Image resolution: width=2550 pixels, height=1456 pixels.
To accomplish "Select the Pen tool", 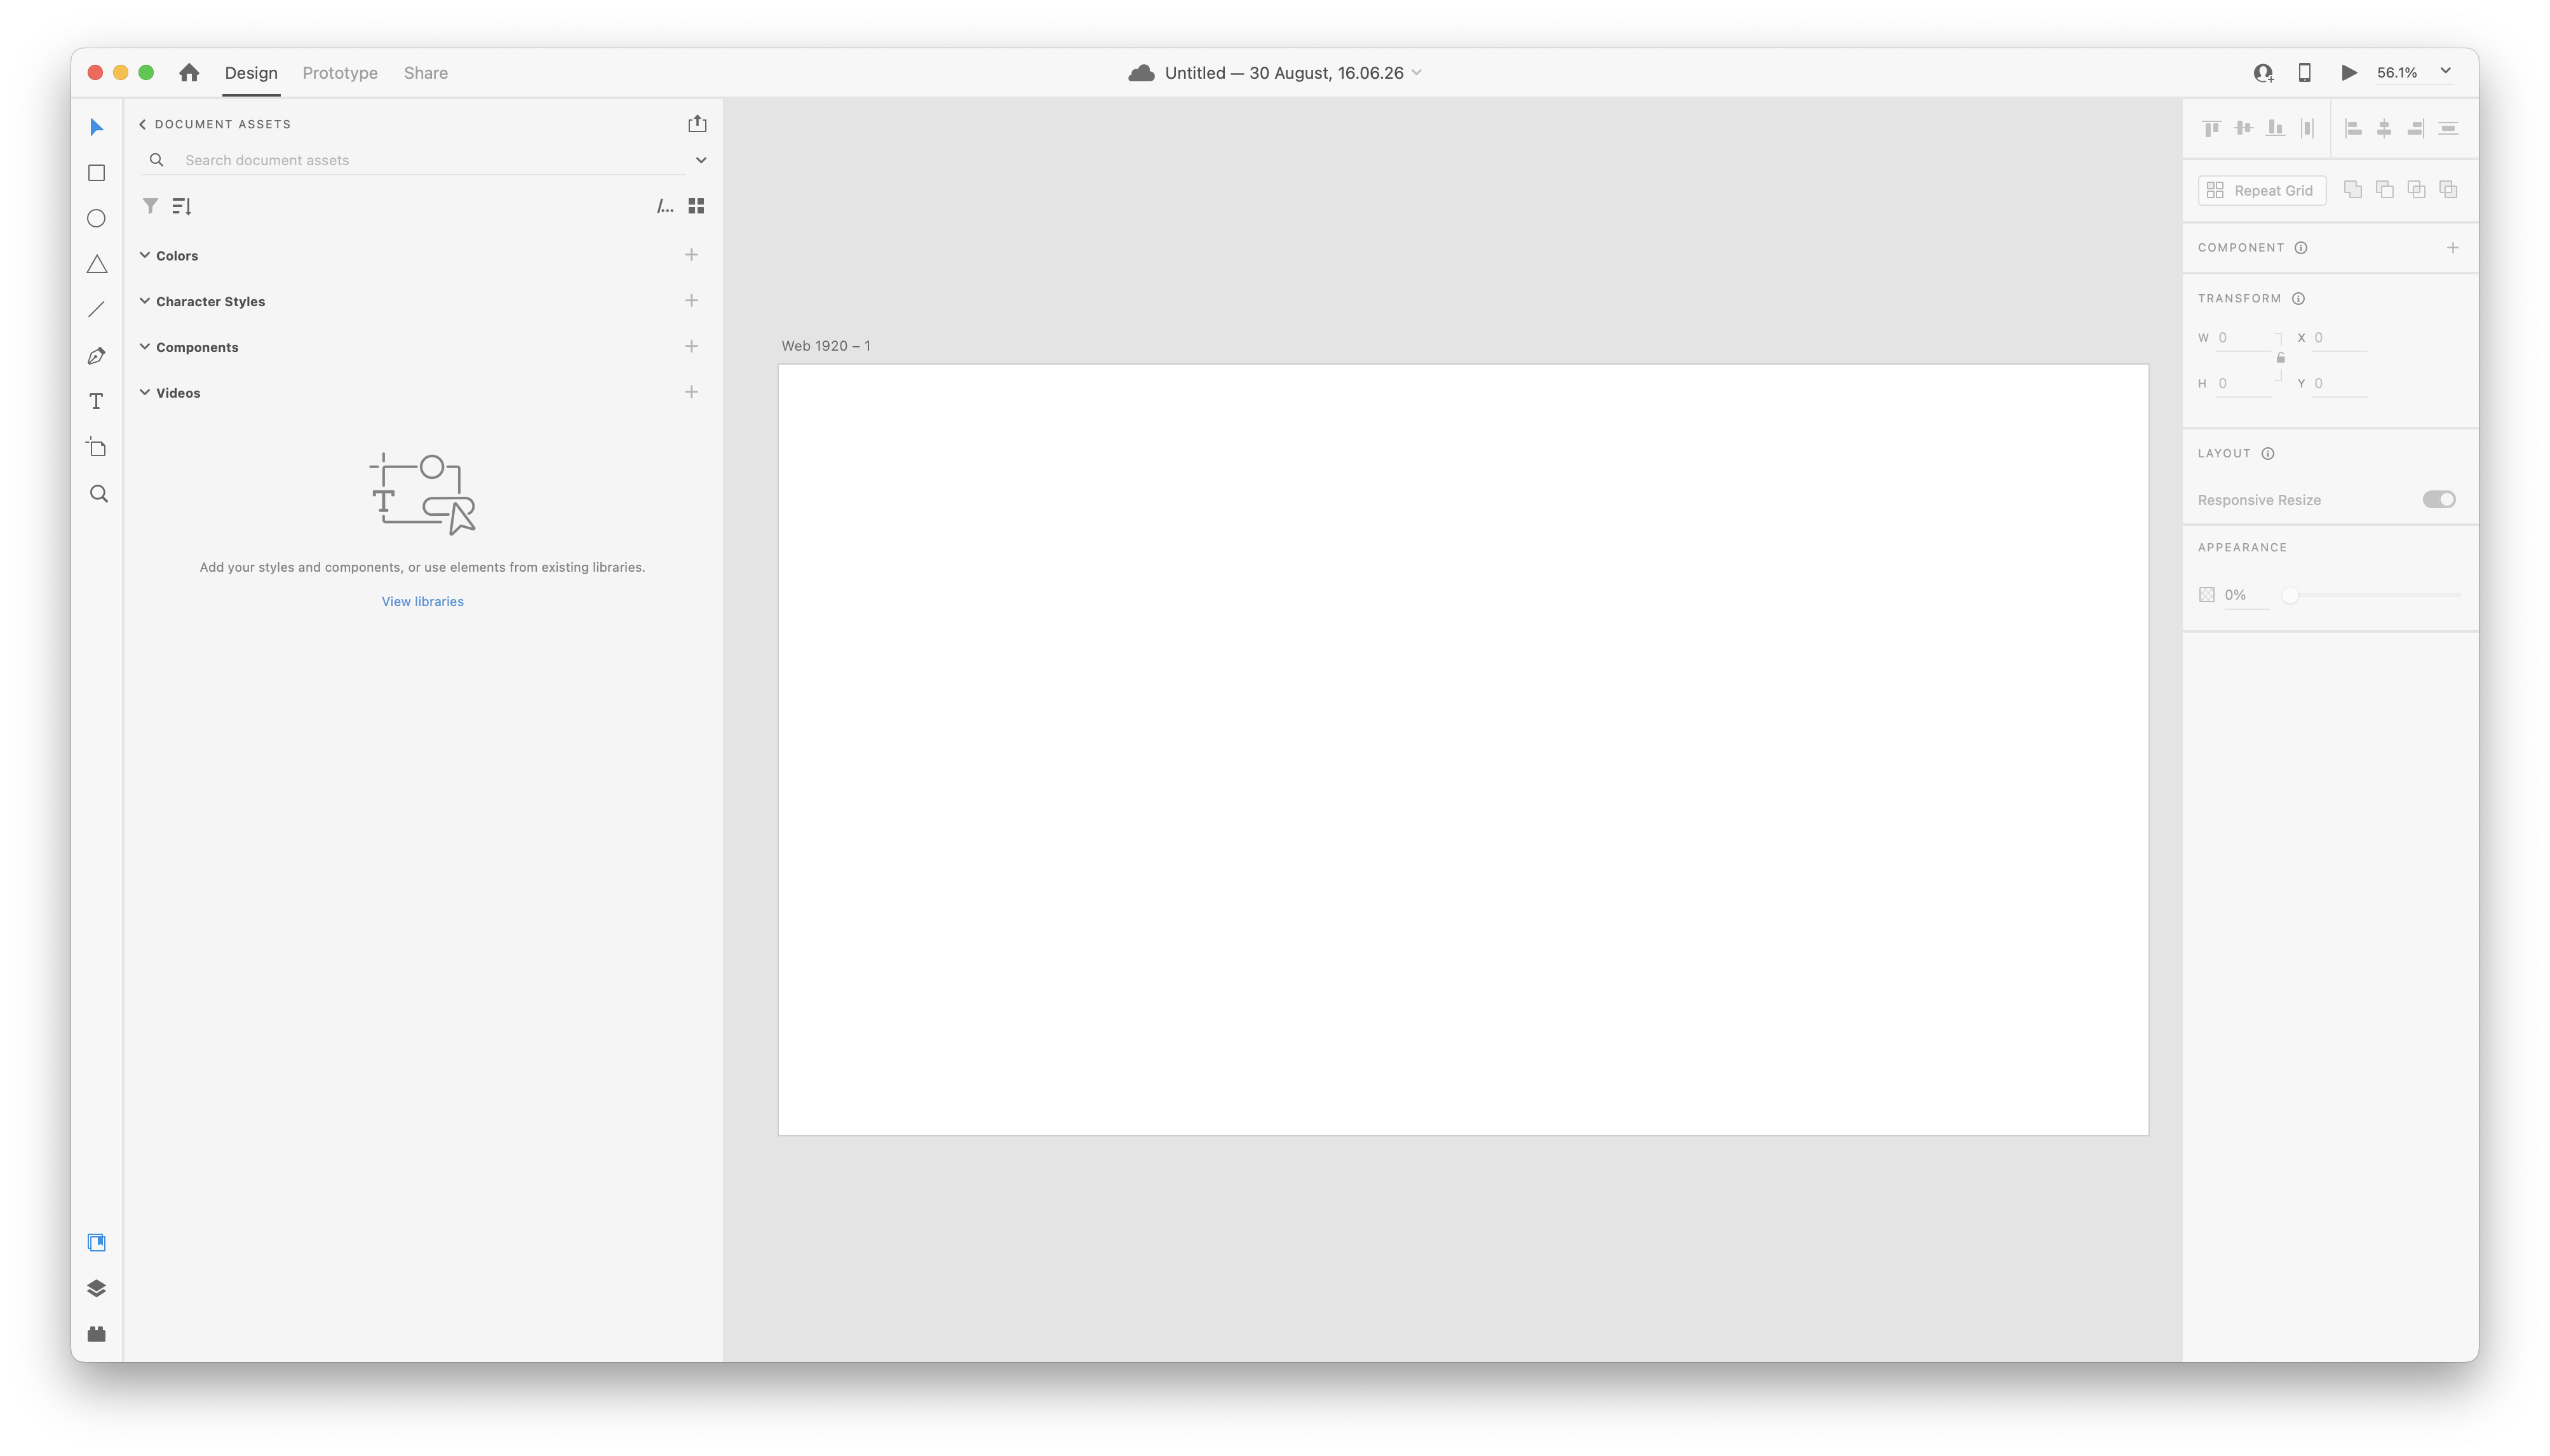I will (x=96, y=356).
